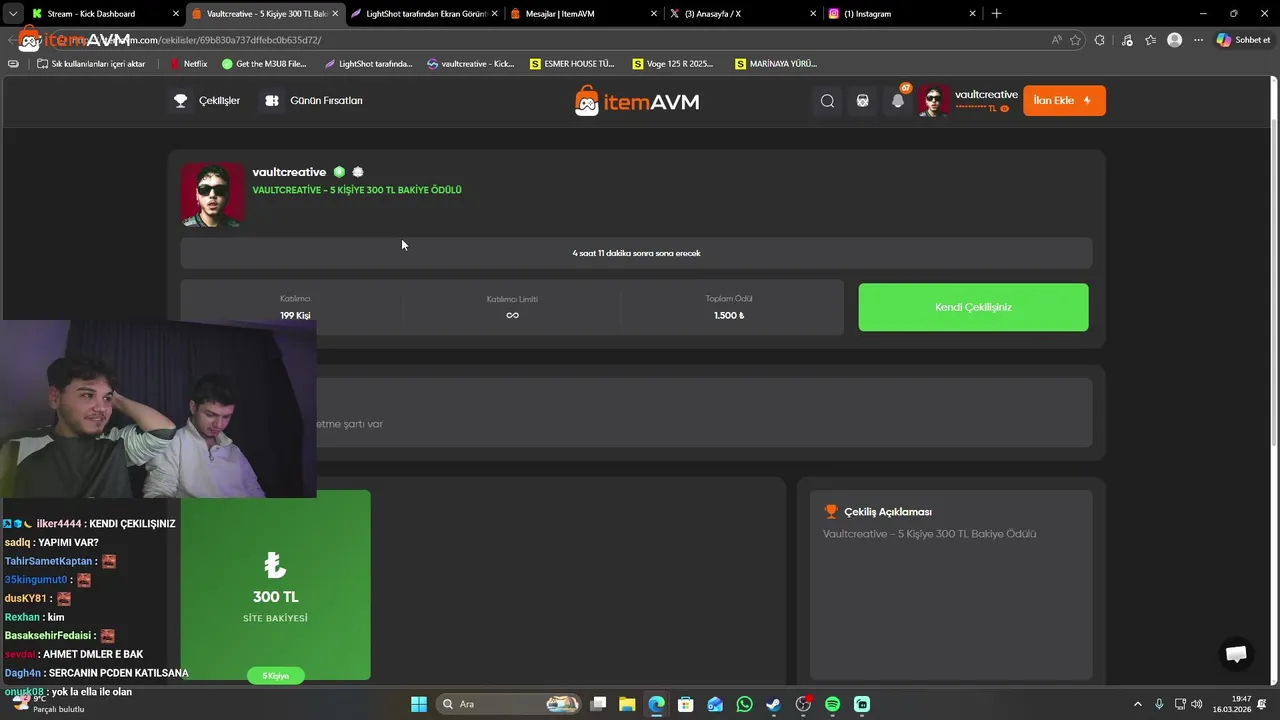1280x720 pixels.
Task: Add page to favorites star icon
Action: 1076,40
